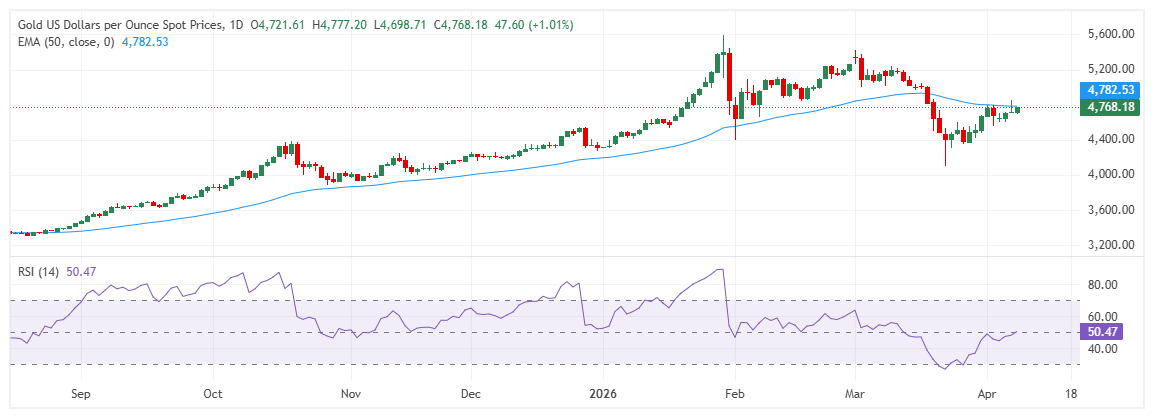Click the Oct date axis label
The width and height of the screenshot is (1154, 418).
212,394
